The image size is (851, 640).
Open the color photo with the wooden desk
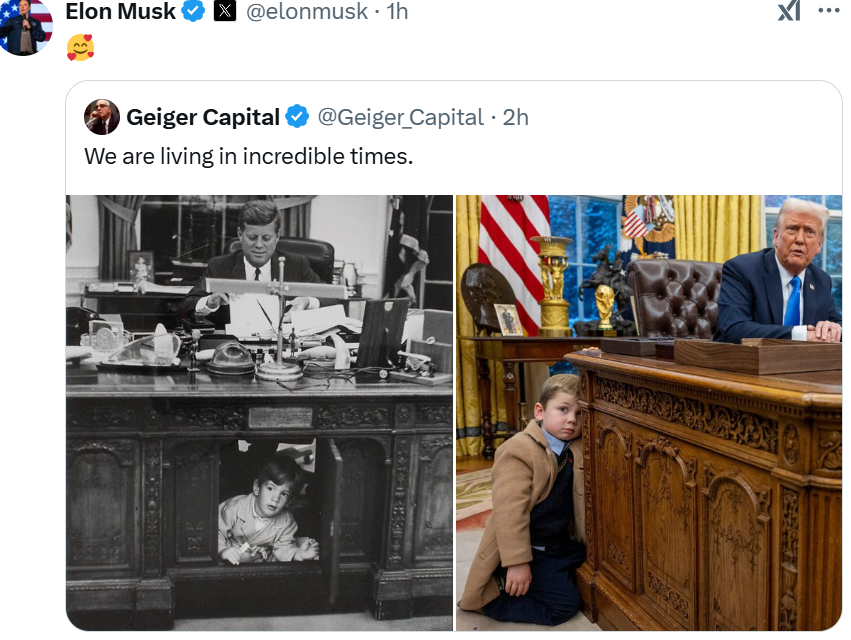tap(649, 412)
